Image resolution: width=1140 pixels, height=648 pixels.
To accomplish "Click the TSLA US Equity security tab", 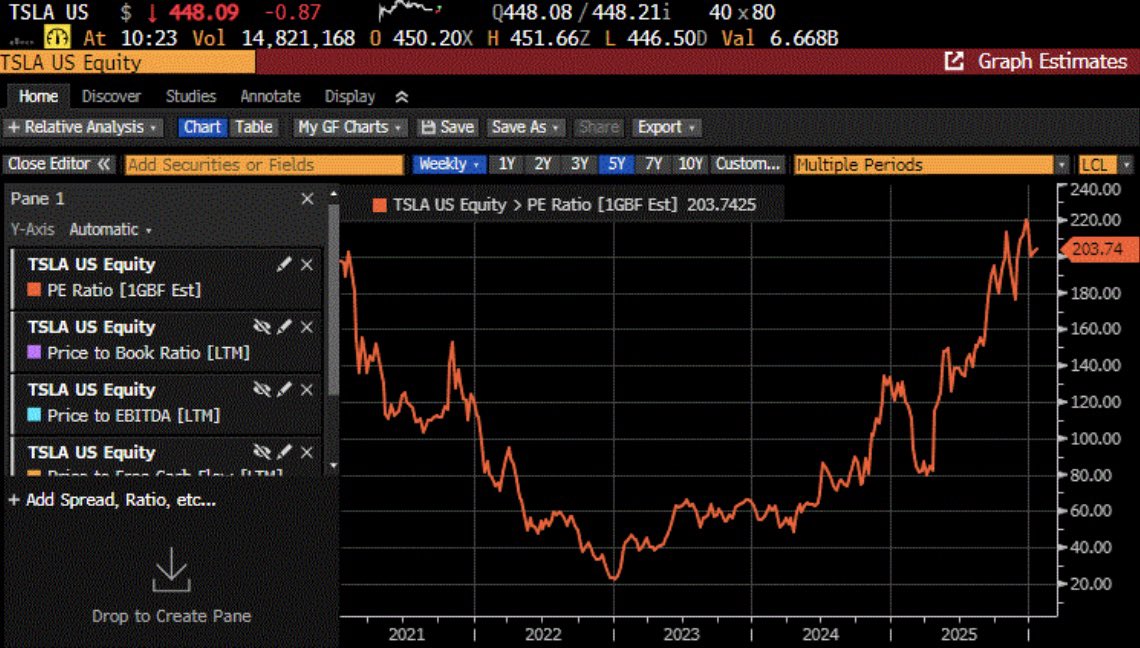I will 127,63.
